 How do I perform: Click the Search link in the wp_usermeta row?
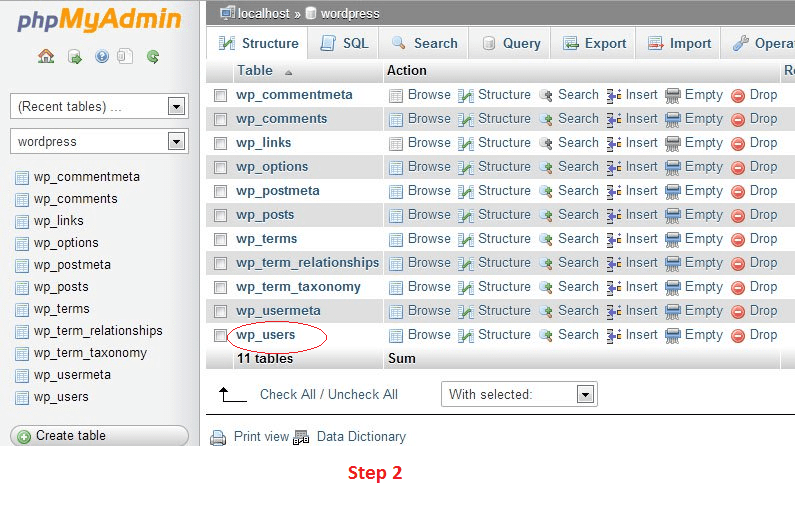[578, 311]
